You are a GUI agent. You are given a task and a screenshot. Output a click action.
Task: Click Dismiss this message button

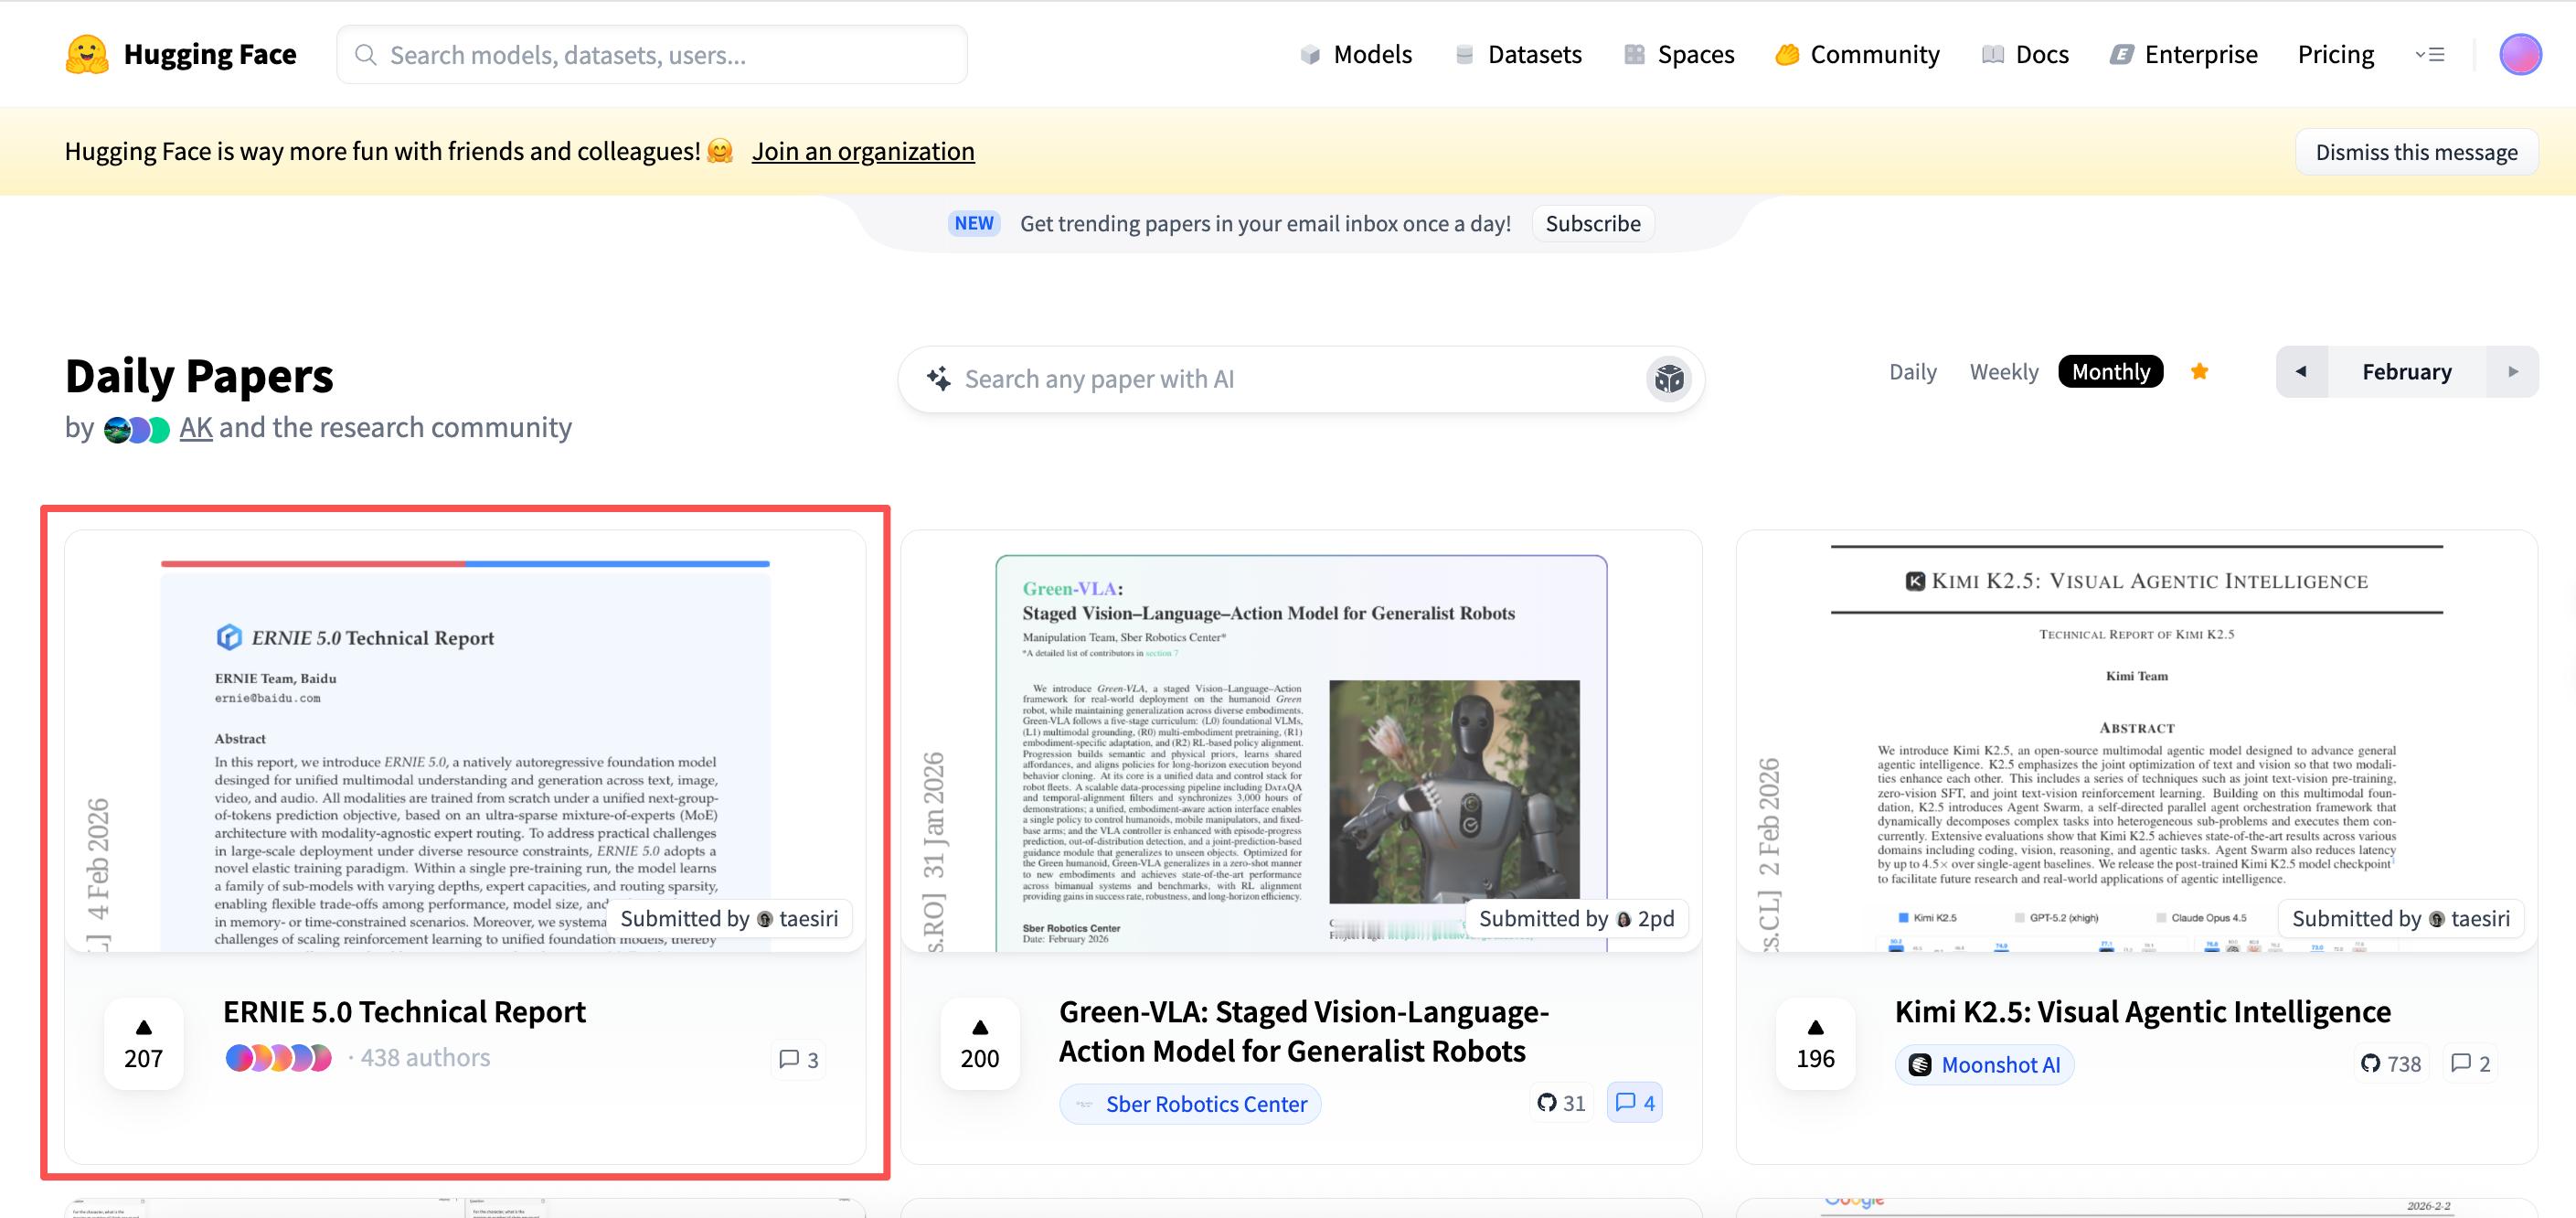(2416, 152)
